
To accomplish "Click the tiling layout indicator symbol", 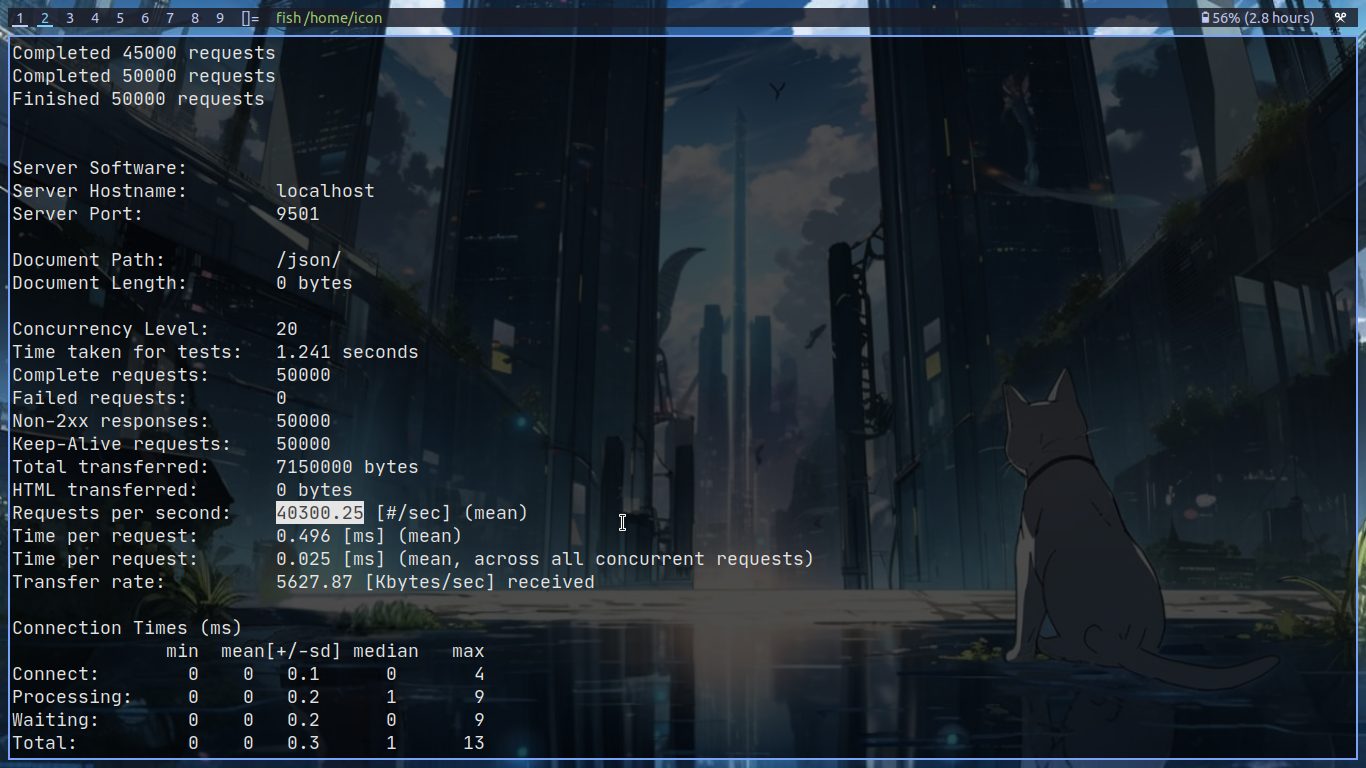I will coord(250,18).
